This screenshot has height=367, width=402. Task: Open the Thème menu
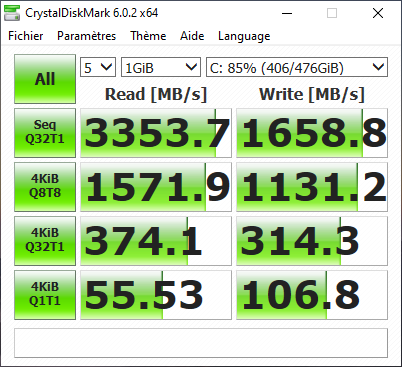(148, 36)
